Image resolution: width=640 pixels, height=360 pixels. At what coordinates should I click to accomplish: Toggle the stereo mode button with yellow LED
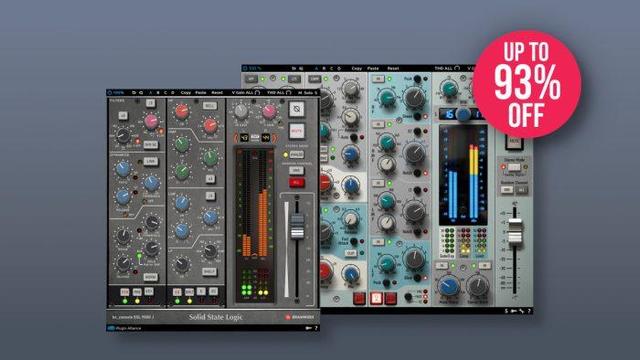coord(296,155)
